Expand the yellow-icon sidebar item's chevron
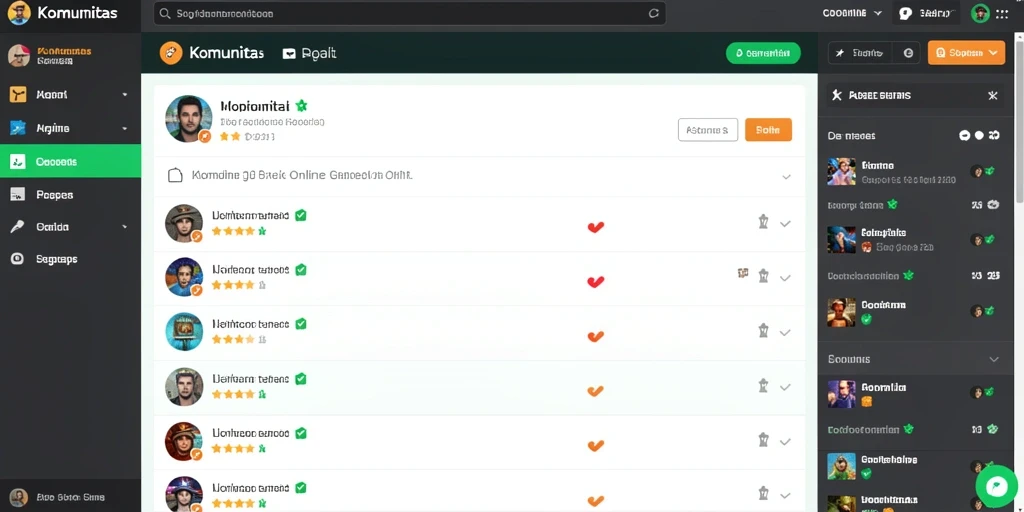 click(x=125, y=95)
